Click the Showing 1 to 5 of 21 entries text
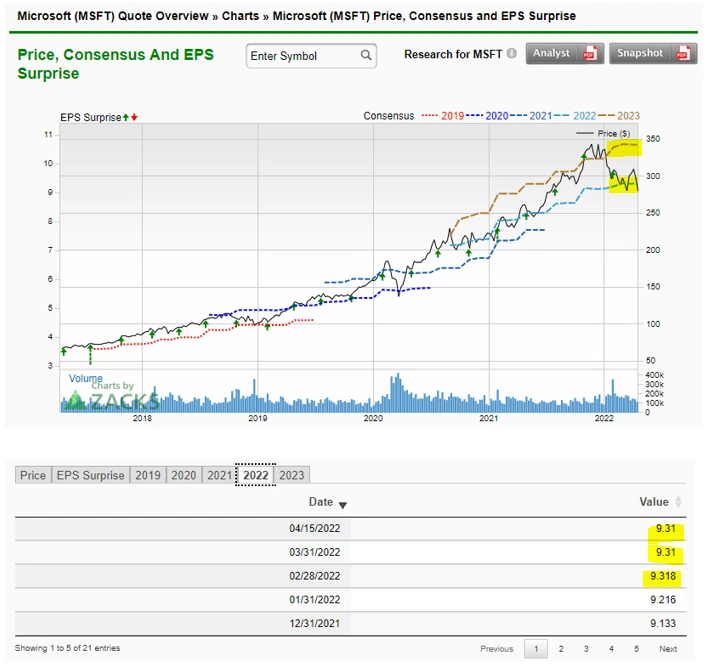The height and width of the screenshot is (670, 707). click(67, 648)
